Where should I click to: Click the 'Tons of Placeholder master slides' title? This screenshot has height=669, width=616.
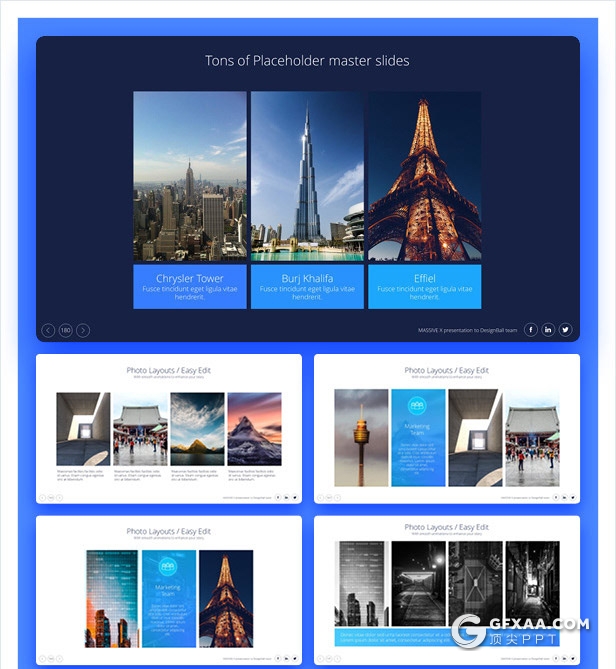pos(307,61)
